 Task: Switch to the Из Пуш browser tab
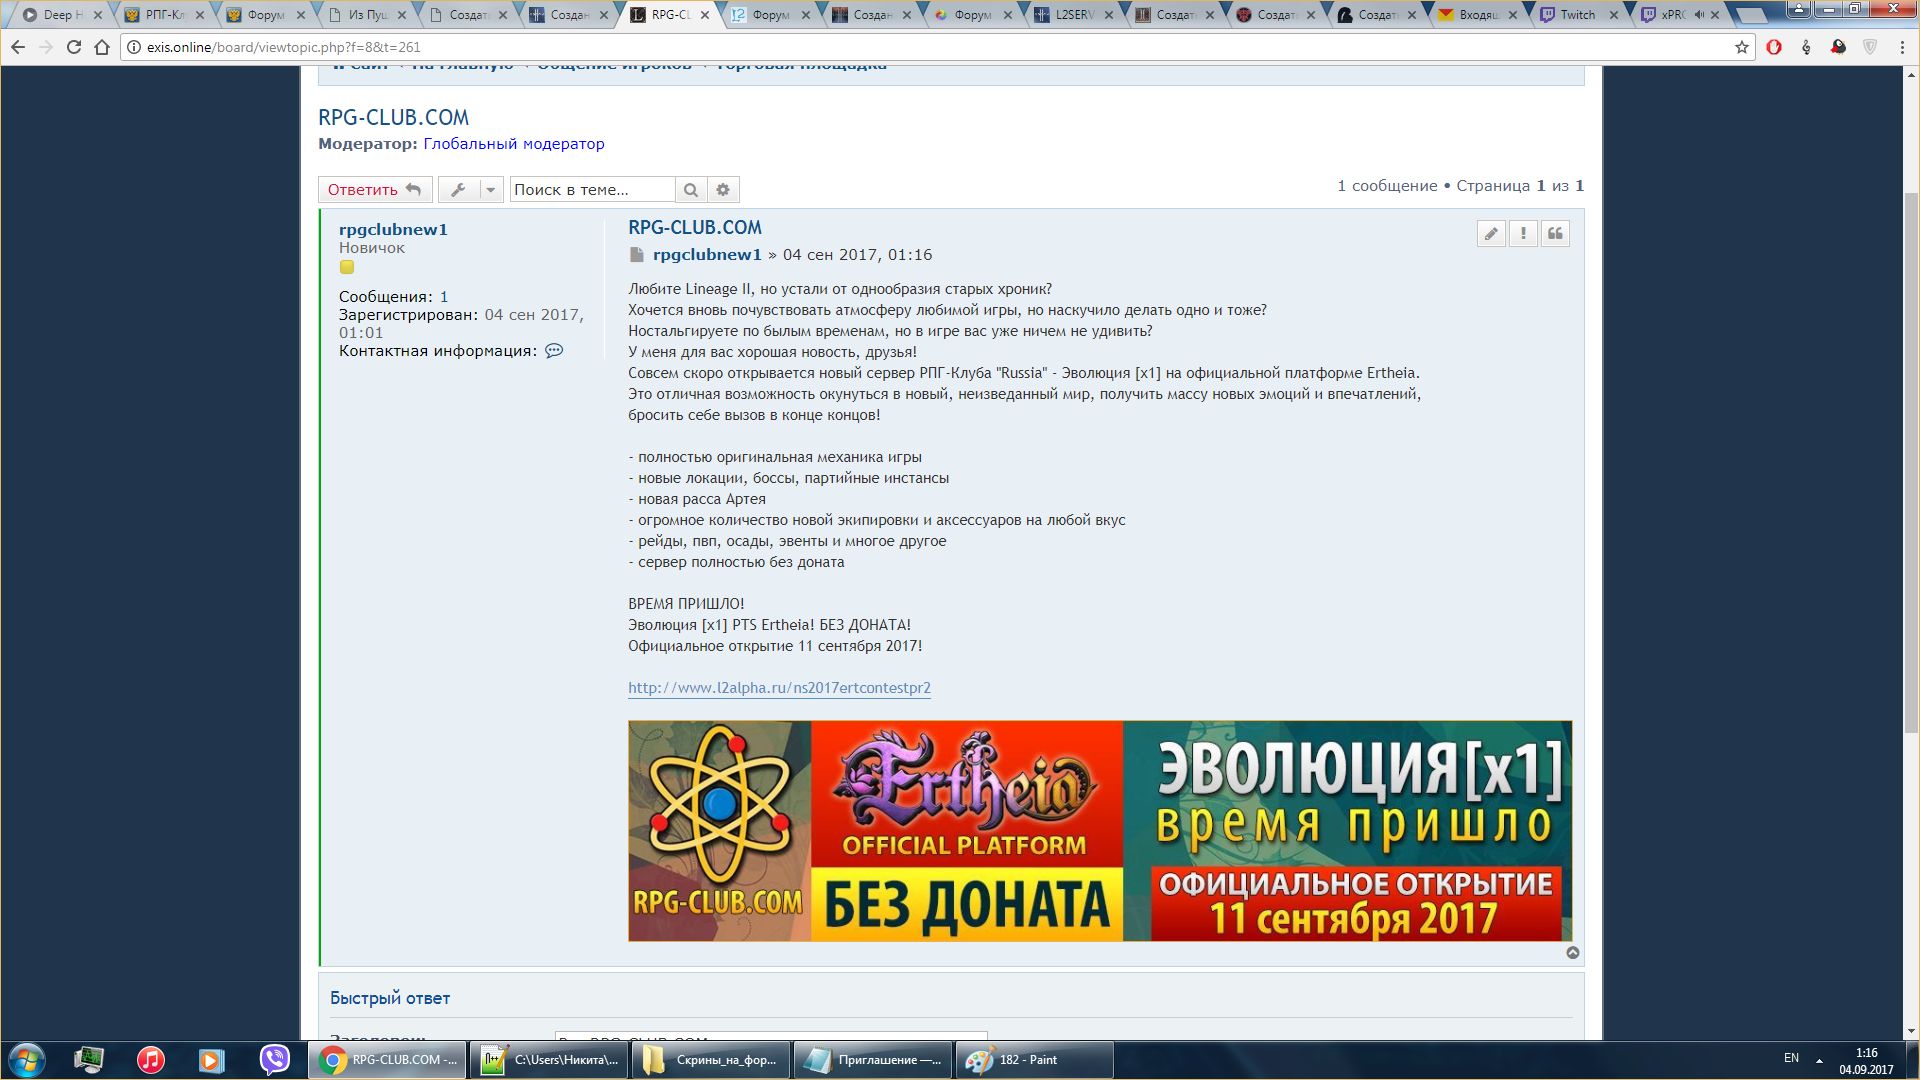[366, 15]
